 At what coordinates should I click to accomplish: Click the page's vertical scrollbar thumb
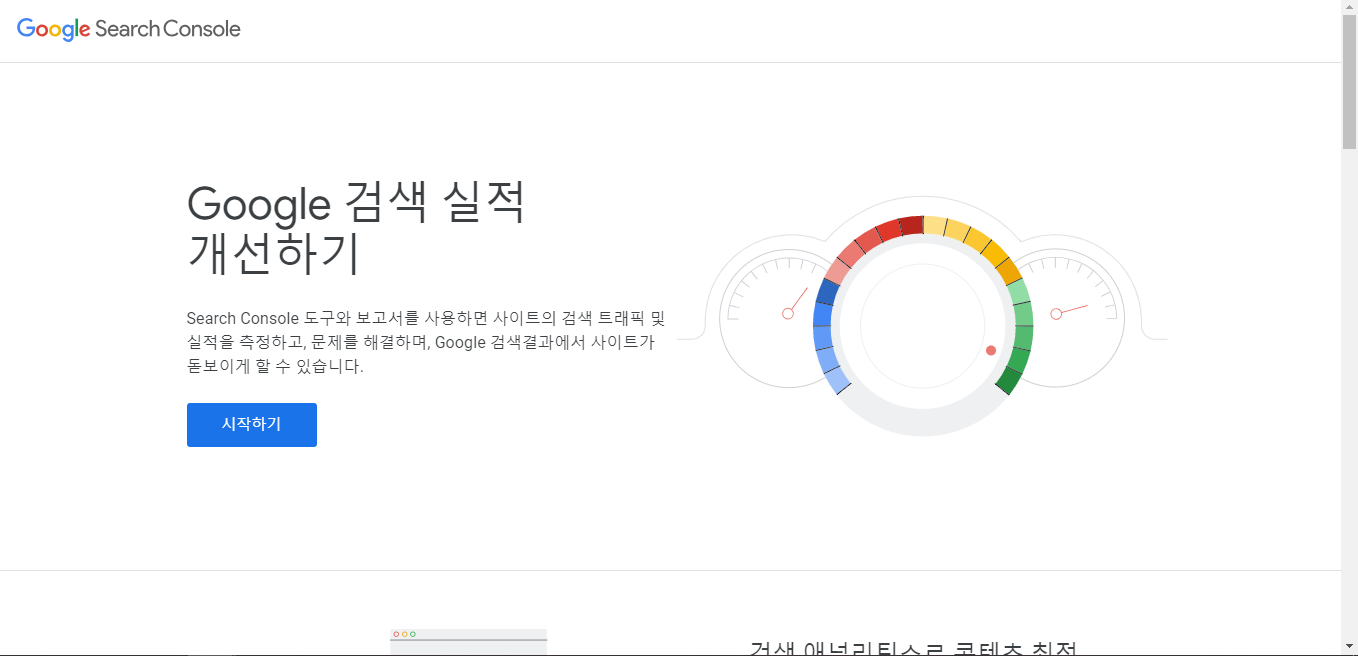(x=1349, y=82)
